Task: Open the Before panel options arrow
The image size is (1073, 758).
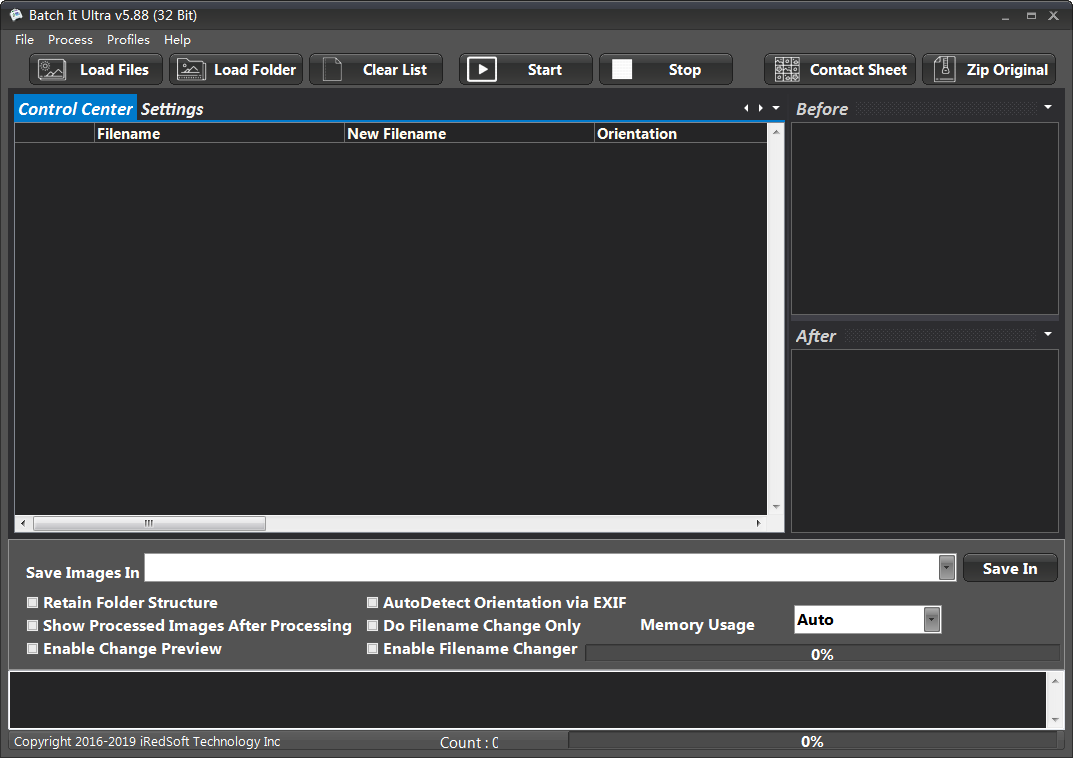Action: 1048,107
